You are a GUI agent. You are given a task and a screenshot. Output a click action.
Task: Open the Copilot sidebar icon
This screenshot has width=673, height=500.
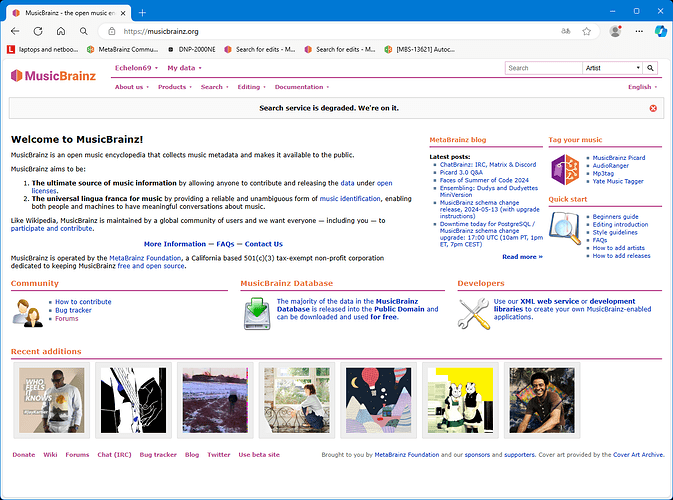[661, 31]
